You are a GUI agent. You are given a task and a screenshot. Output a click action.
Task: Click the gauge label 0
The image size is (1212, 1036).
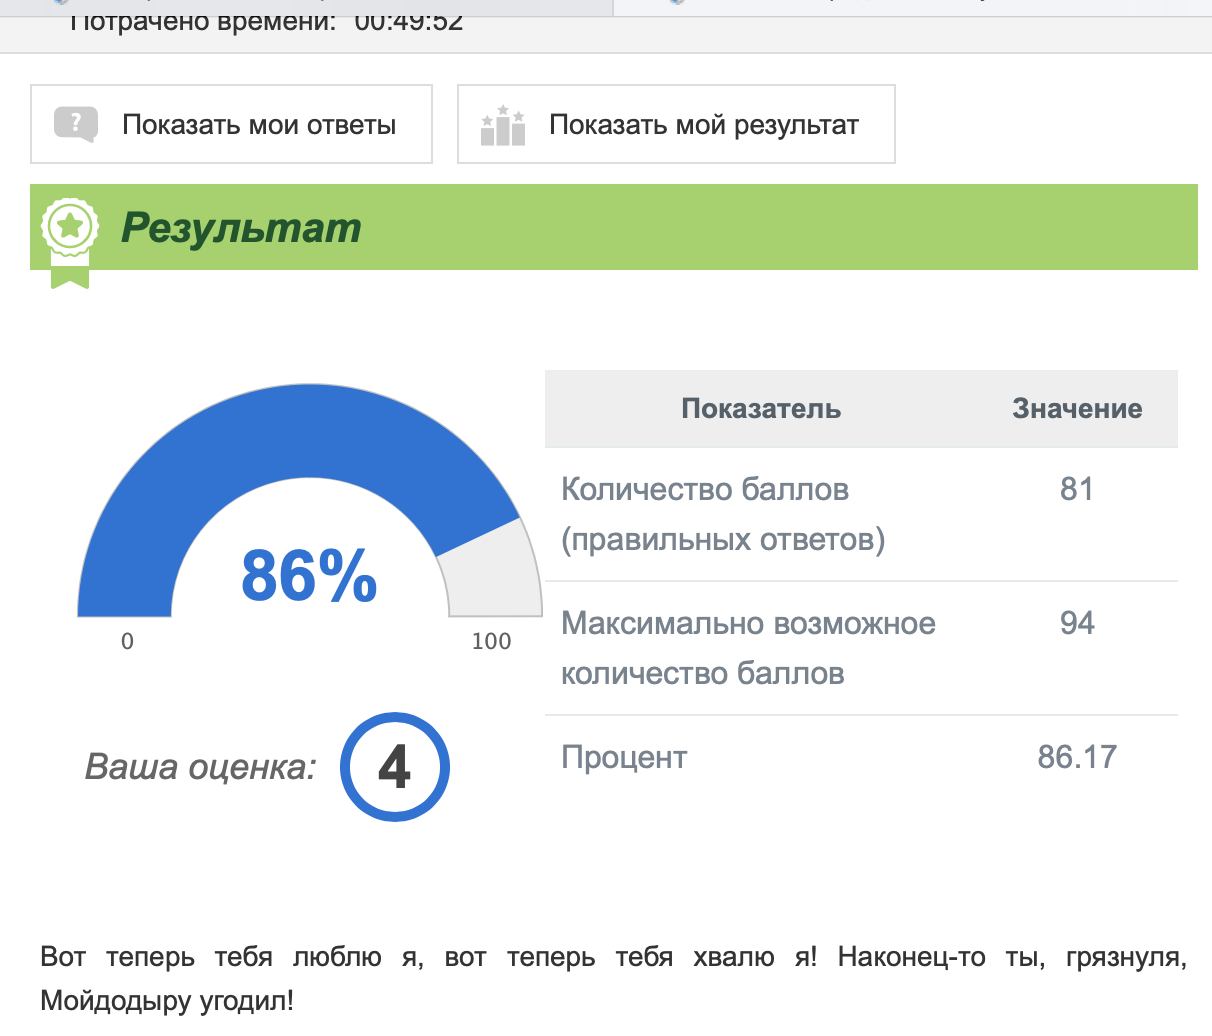coord(127,641)
